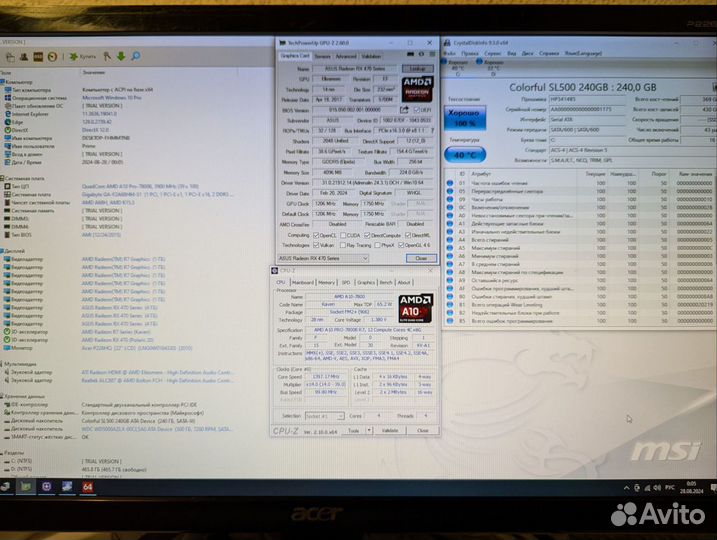Click the blue 40 °C temperature indicator
Viewport: 717px width, 540px height.
click(464, 156)
